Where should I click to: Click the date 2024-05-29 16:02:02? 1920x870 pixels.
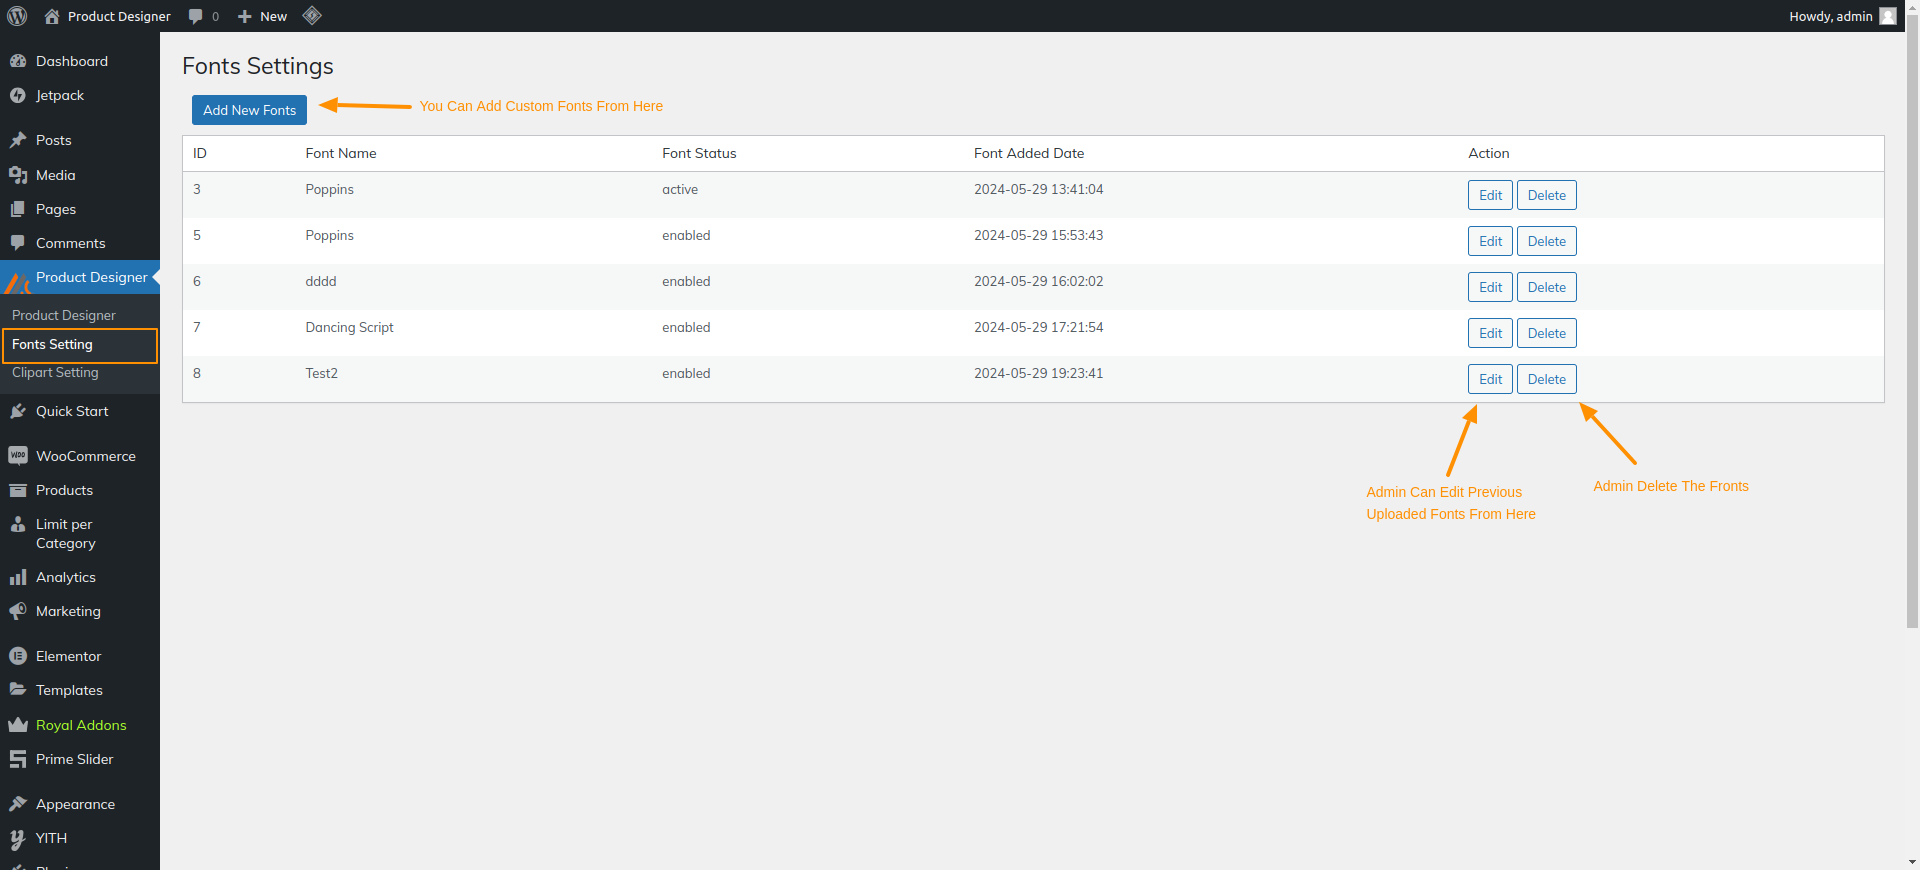1038,281
